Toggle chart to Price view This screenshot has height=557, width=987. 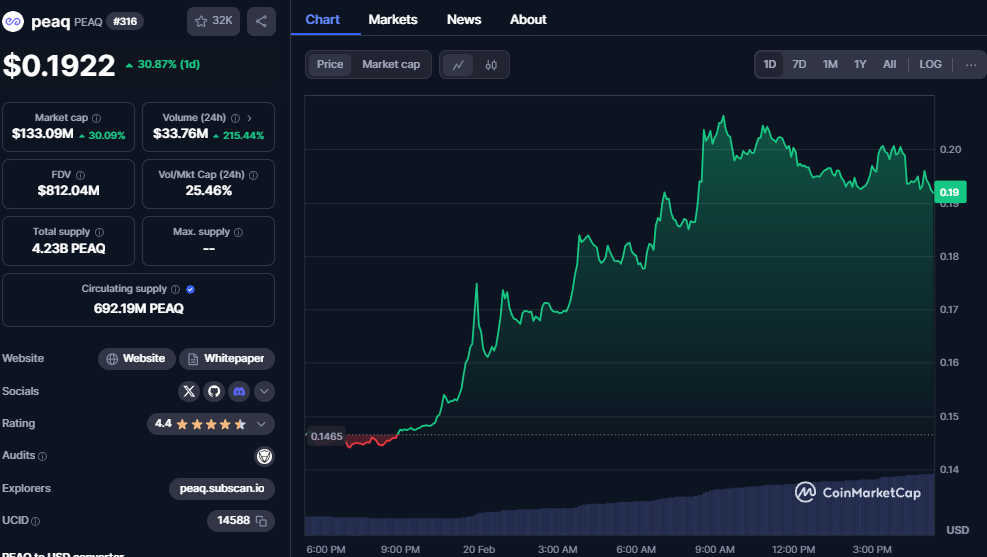[330, 65]
